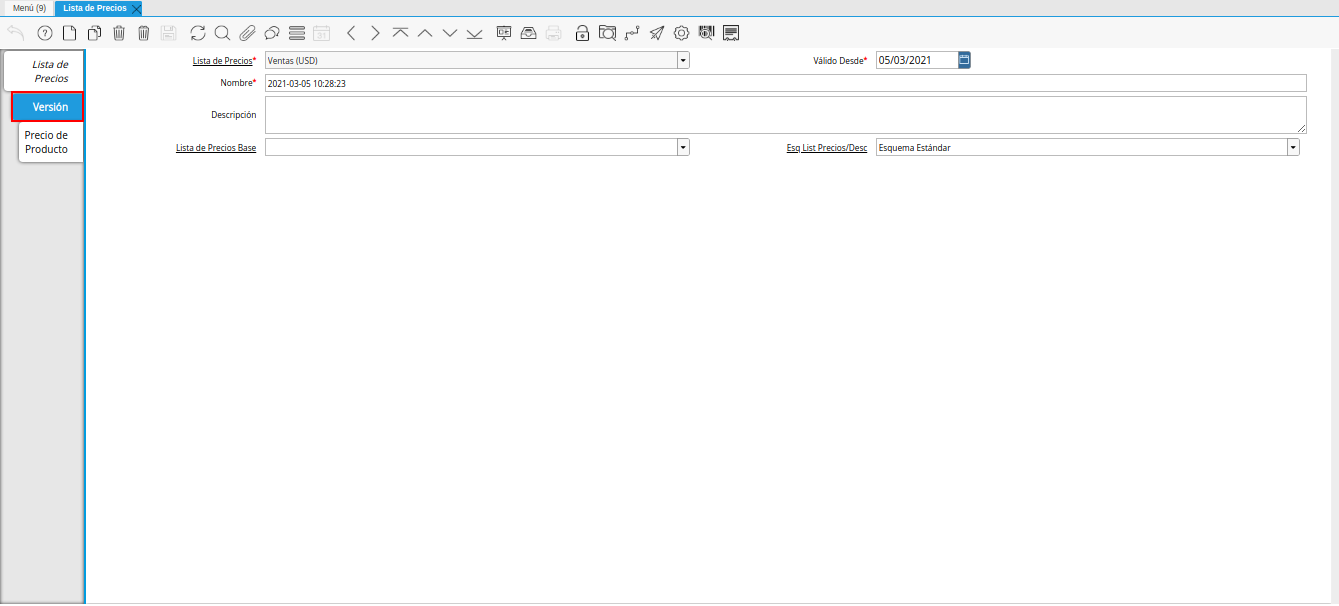The width and height of the screenshot is (1339, 606).
Task: Click the trash icon beside the copy record icon
Action: point(119,33)
